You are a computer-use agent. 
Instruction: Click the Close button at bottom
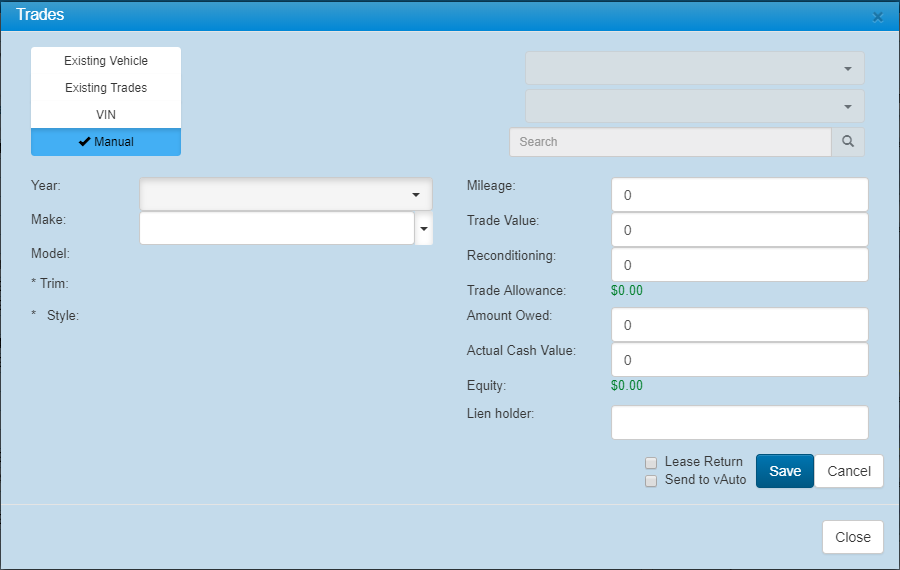coord(852,537)
